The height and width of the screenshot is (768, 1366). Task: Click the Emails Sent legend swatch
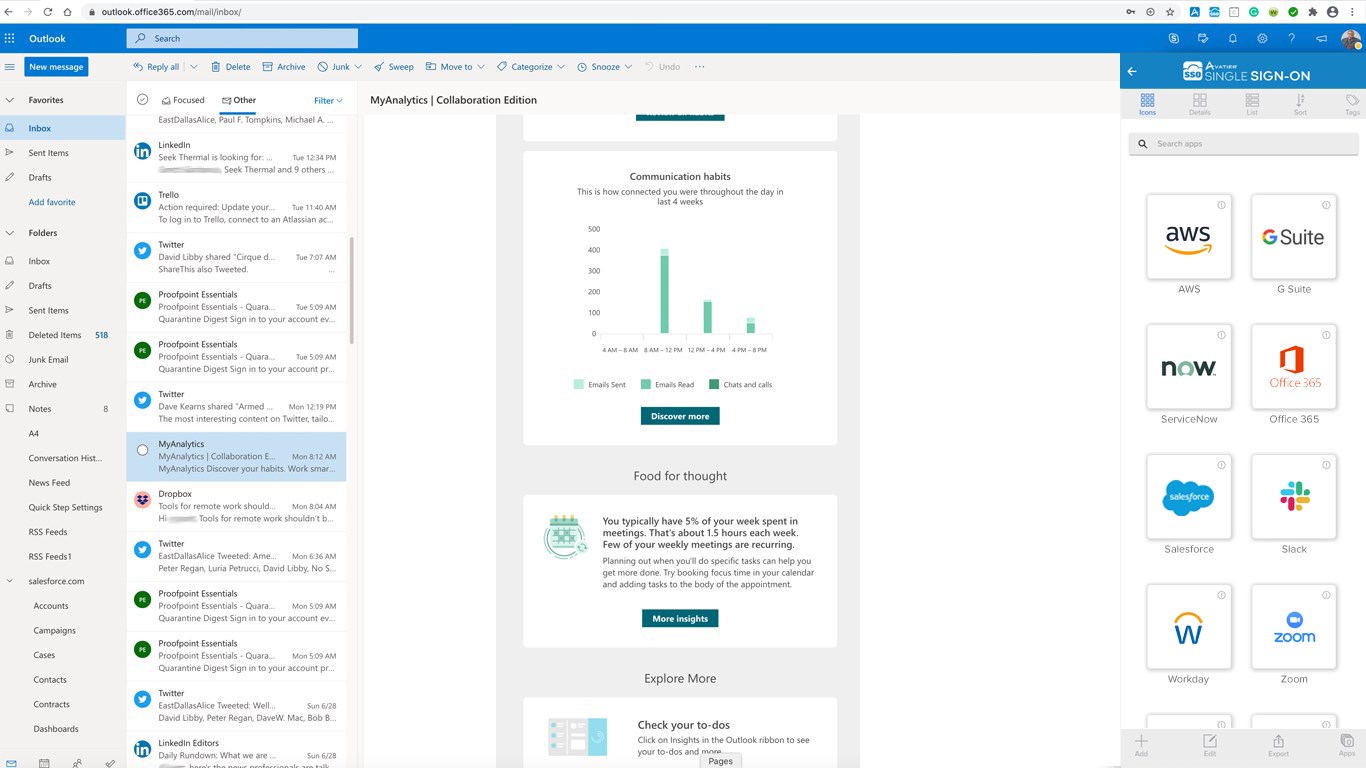tap(578, 384)
